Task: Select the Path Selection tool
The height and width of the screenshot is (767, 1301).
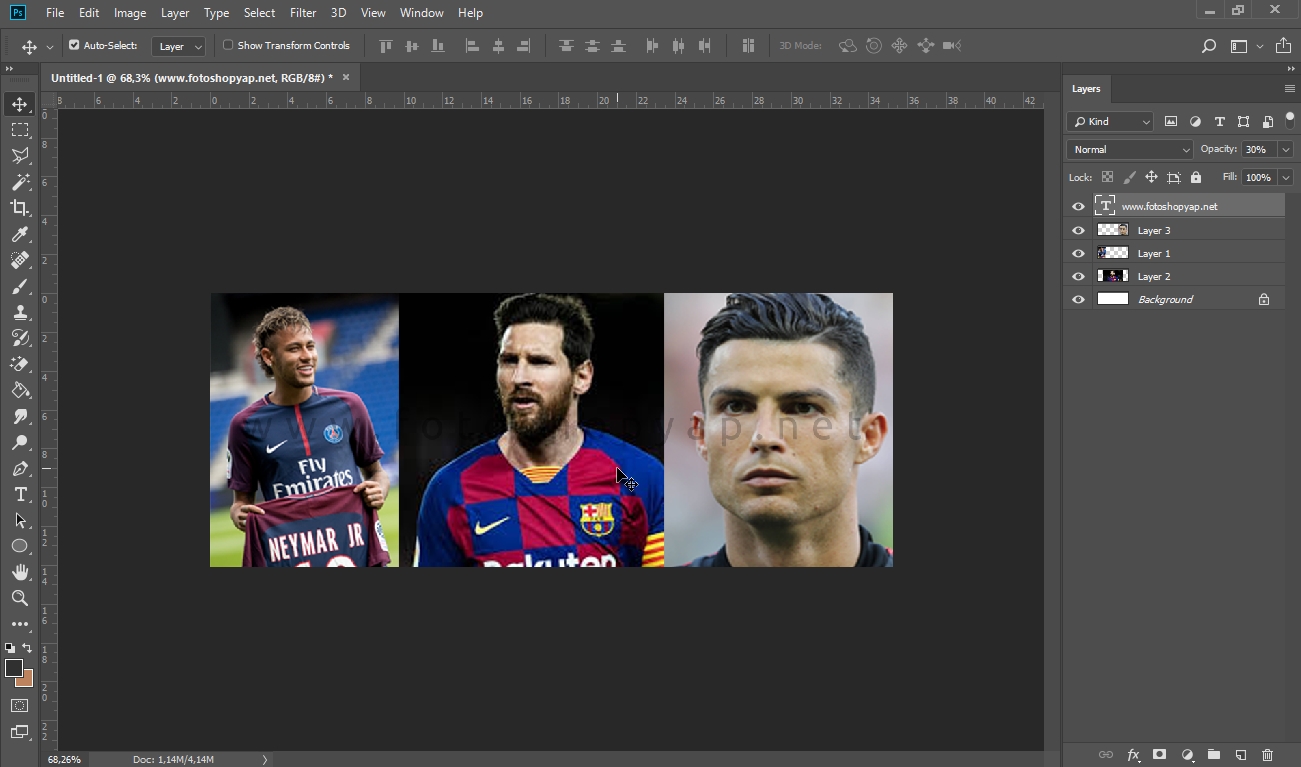Action: point(20,520)
